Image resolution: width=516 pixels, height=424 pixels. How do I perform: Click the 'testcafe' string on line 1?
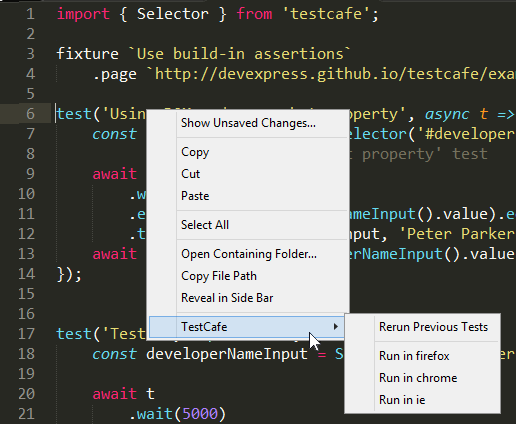coord(326,14)
